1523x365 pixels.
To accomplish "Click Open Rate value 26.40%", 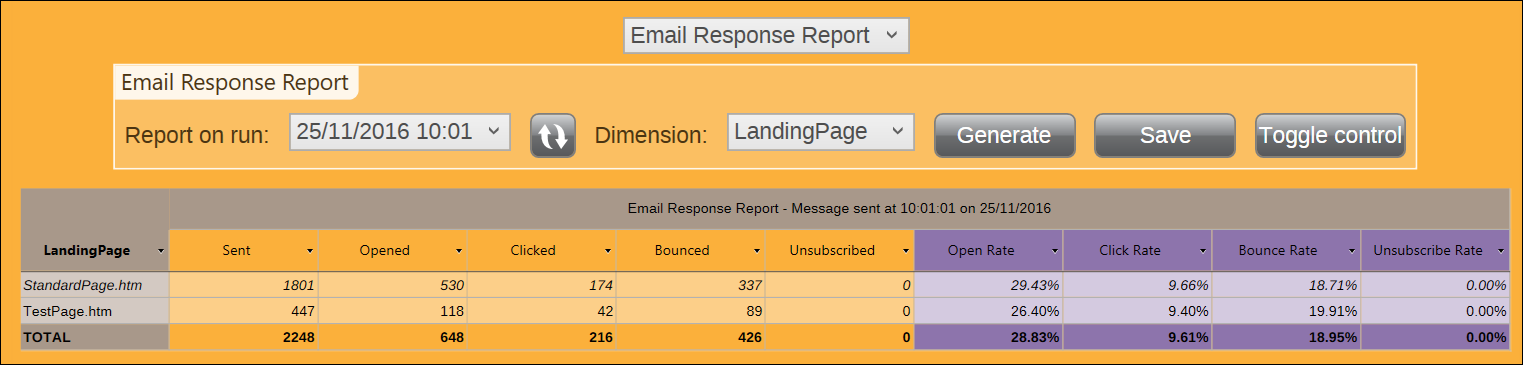I will pos(1035,311).
